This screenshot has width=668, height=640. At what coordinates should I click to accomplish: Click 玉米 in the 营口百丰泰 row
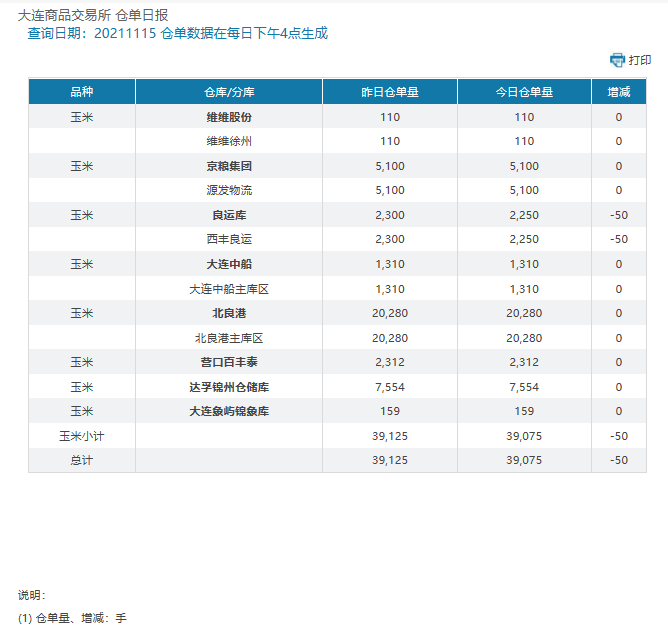click(82, 362)
